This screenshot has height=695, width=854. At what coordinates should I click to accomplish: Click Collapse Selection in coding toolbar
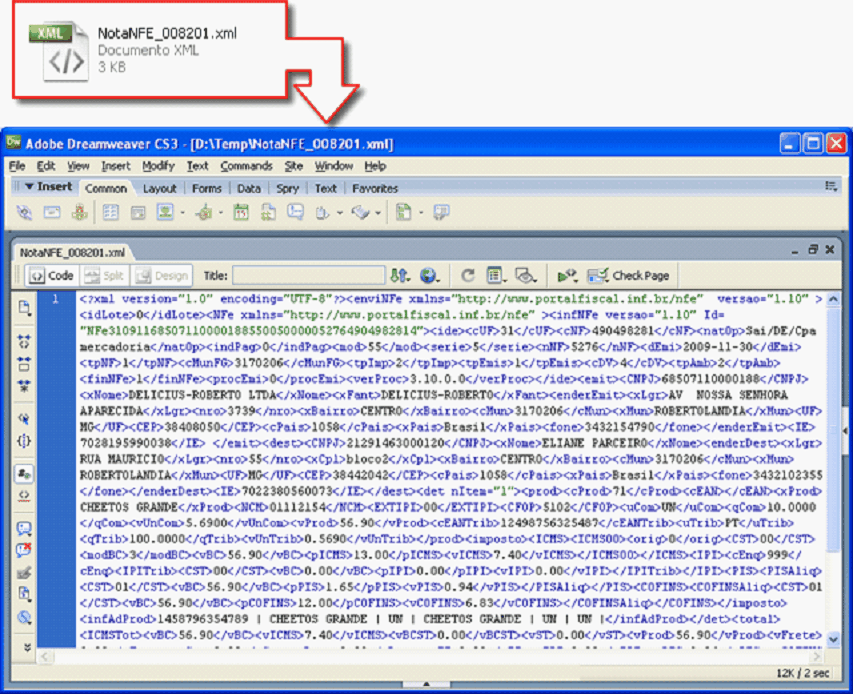(24, 364)
